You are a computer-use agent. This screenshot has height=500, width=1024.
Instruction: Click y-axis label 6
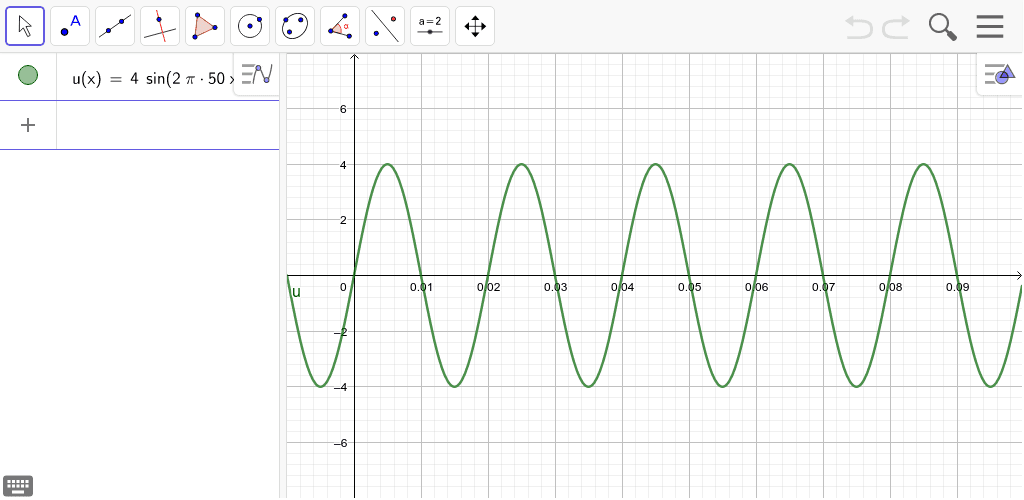click(x=343, y=108)
